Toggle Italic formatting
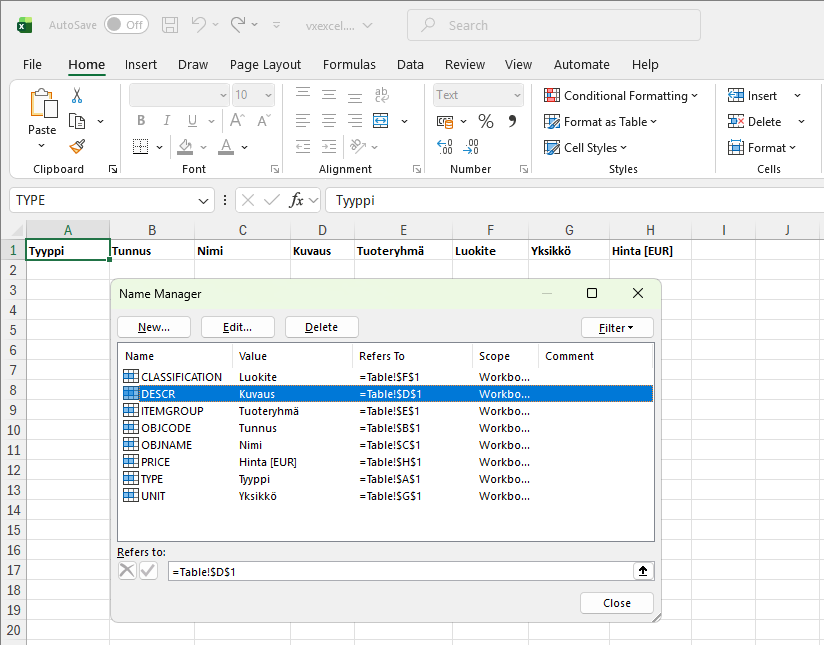This screenshot has height=645, width=824. coord(167,121)
